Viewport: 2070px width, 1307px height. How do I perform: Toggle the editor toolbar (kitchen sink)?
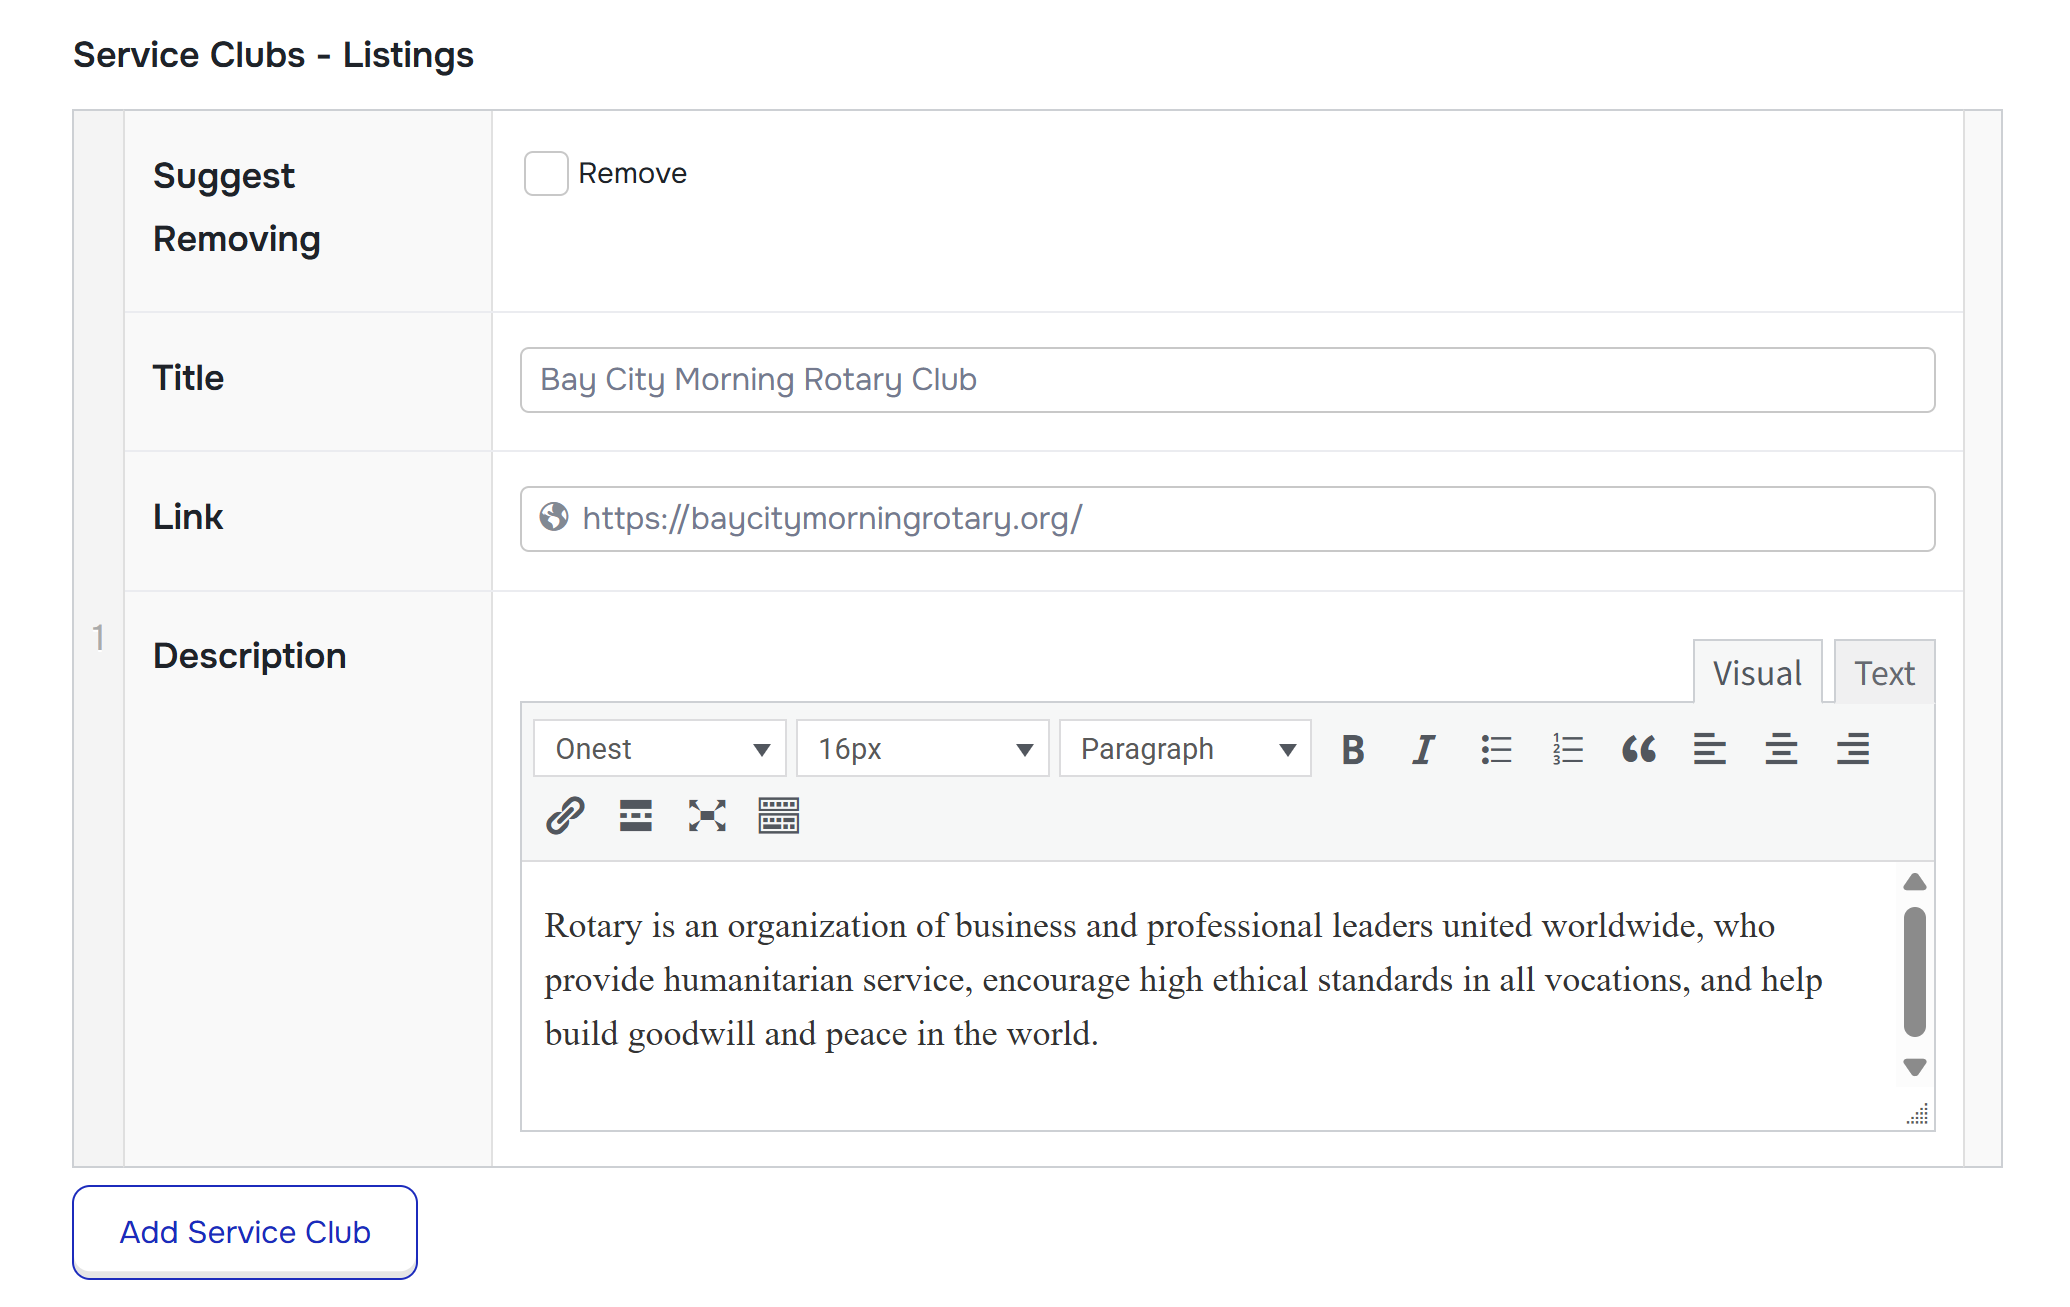click(778, 816)
